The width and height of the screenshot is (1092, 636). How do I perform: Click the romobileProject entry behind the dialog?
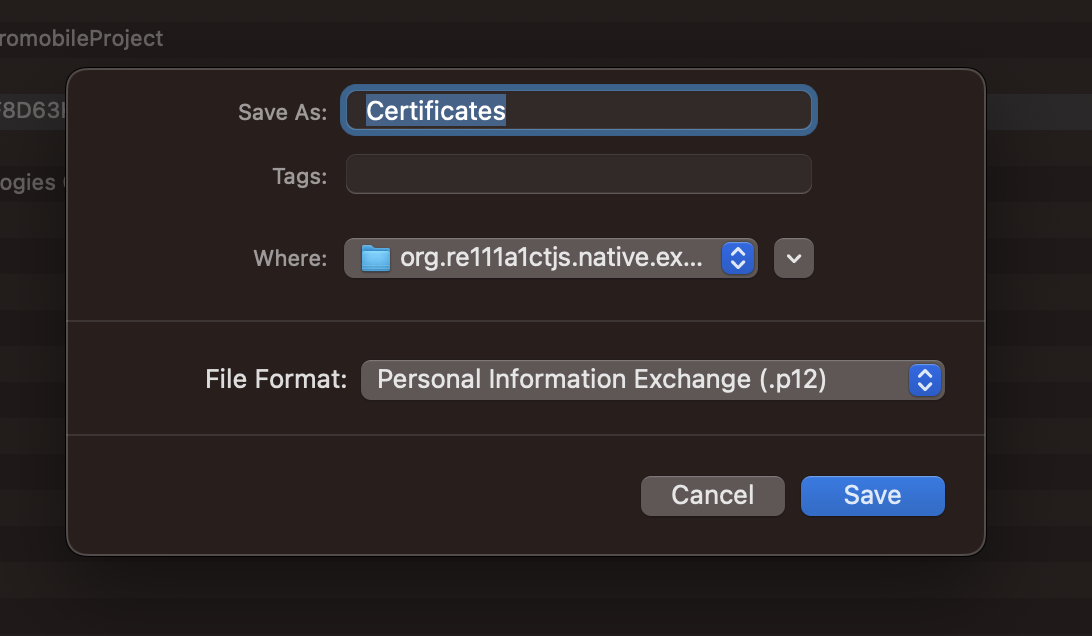(x=81, y=38)
